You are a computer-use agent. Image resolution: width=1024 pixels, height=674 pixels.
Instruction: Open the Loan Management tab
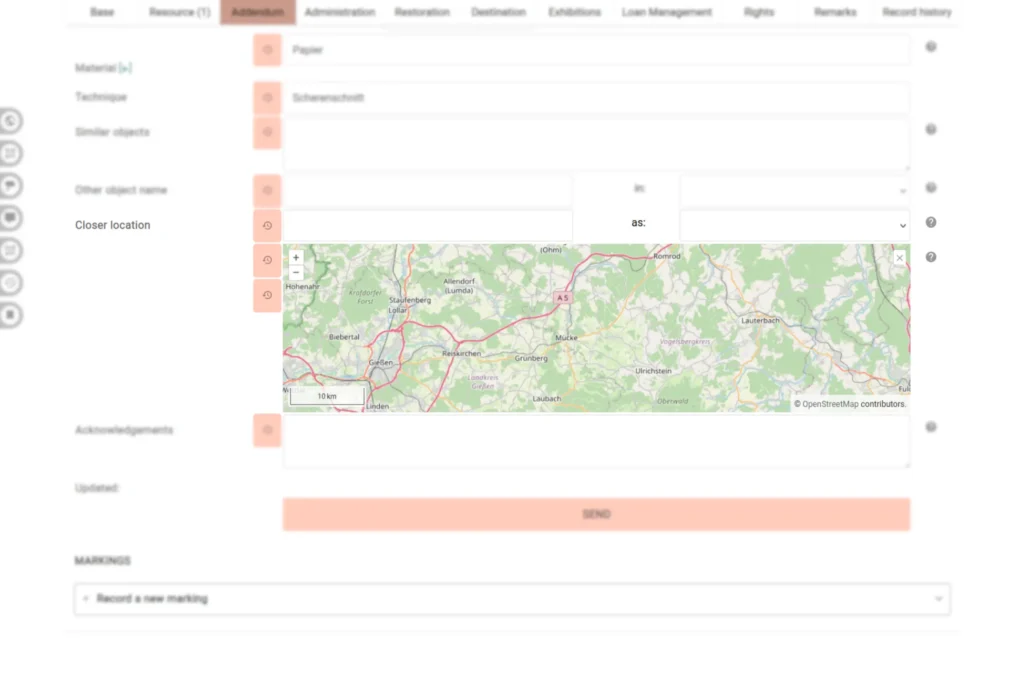pyautogui.click(x=667, y=12)
